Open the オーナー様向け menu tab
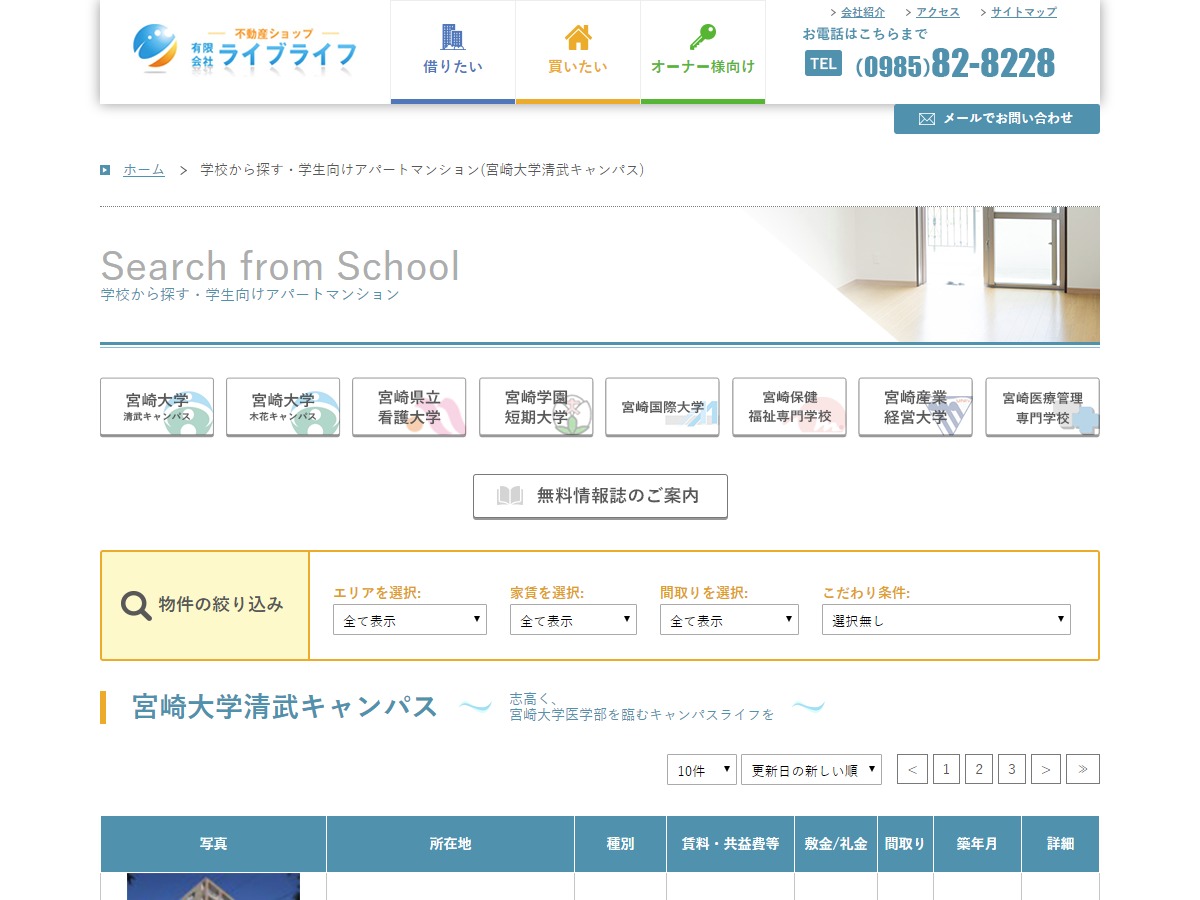The height and width of the screenshot is (900, 1200). (x=703, y=52)
